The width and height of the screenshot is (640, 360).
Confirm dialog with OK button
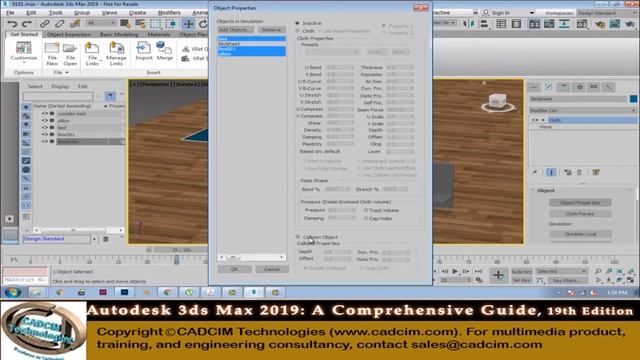click(234, 269)
